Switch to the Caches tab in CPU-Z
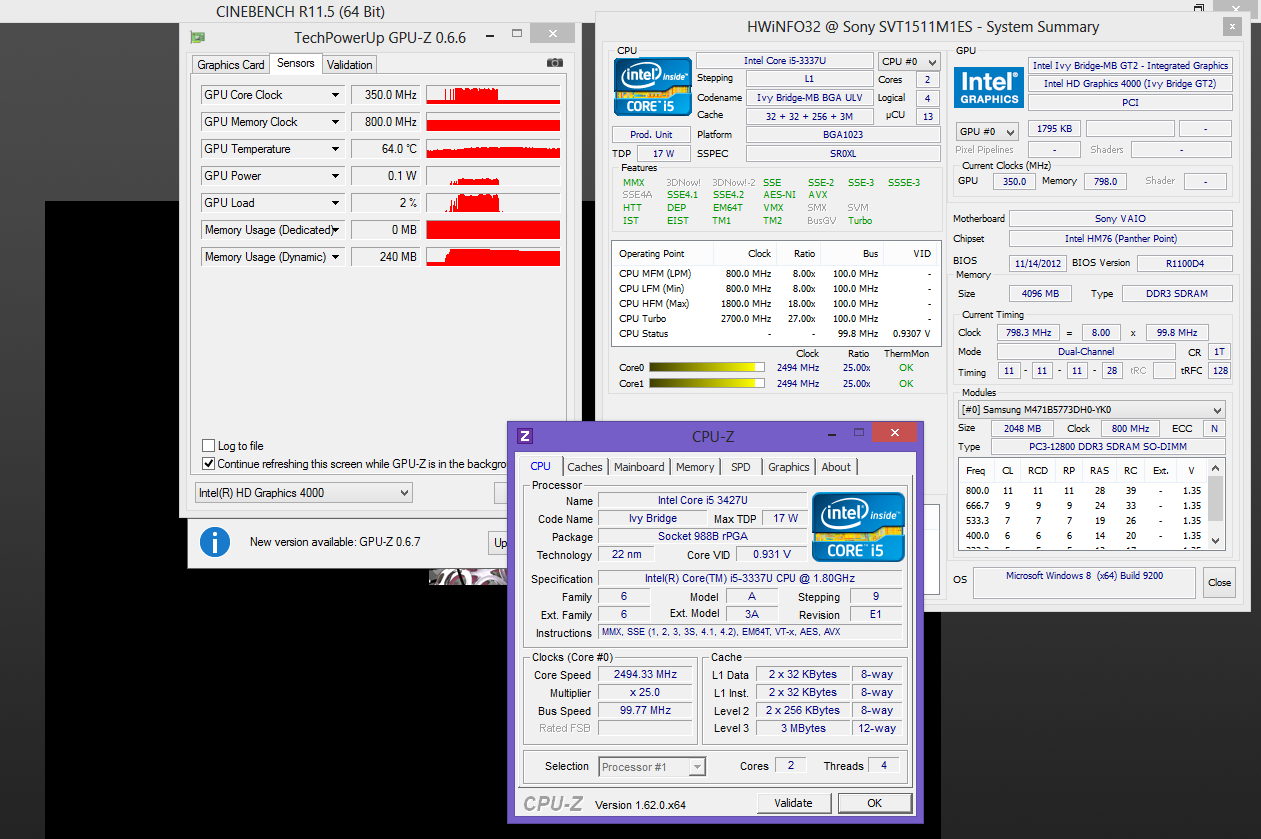 click(x=585, y=467)
